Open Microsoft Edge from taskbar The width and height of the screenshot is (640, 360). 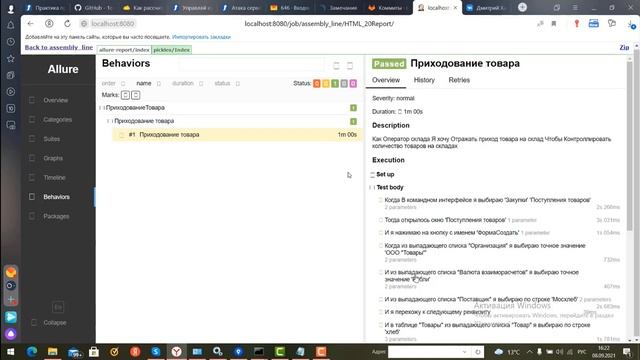(x=32, y=351)
